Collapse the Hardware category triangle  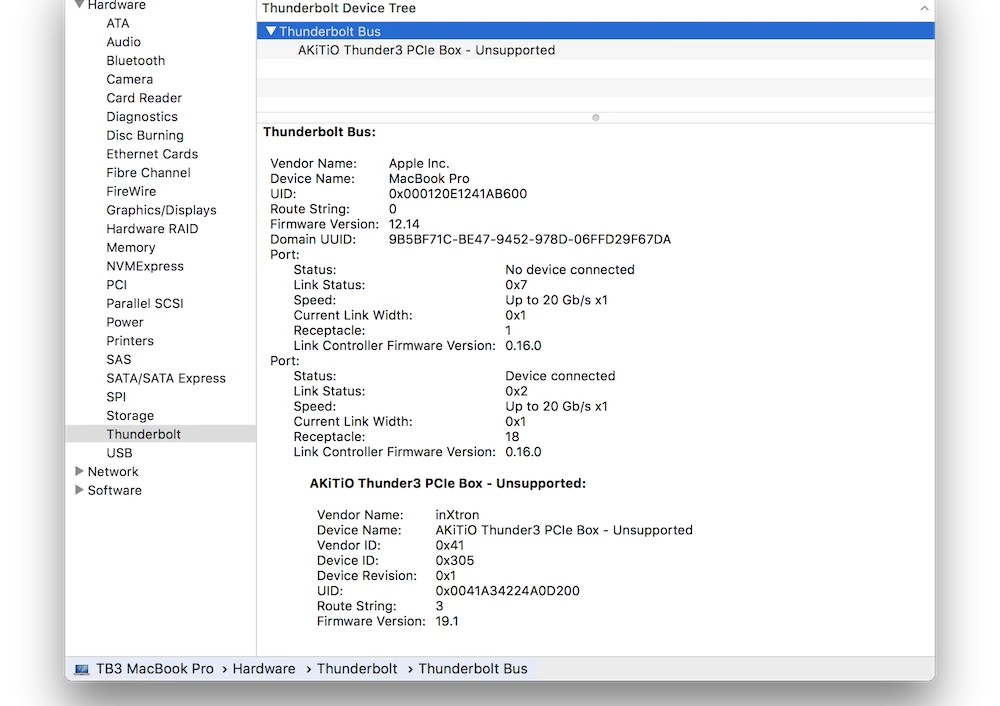[x=80, y=4]
